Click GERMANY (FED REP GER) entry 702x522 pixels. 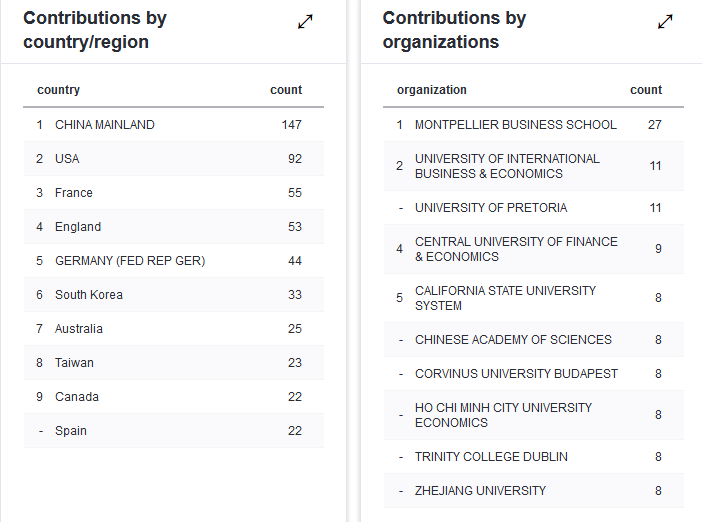tap(129, 261)
